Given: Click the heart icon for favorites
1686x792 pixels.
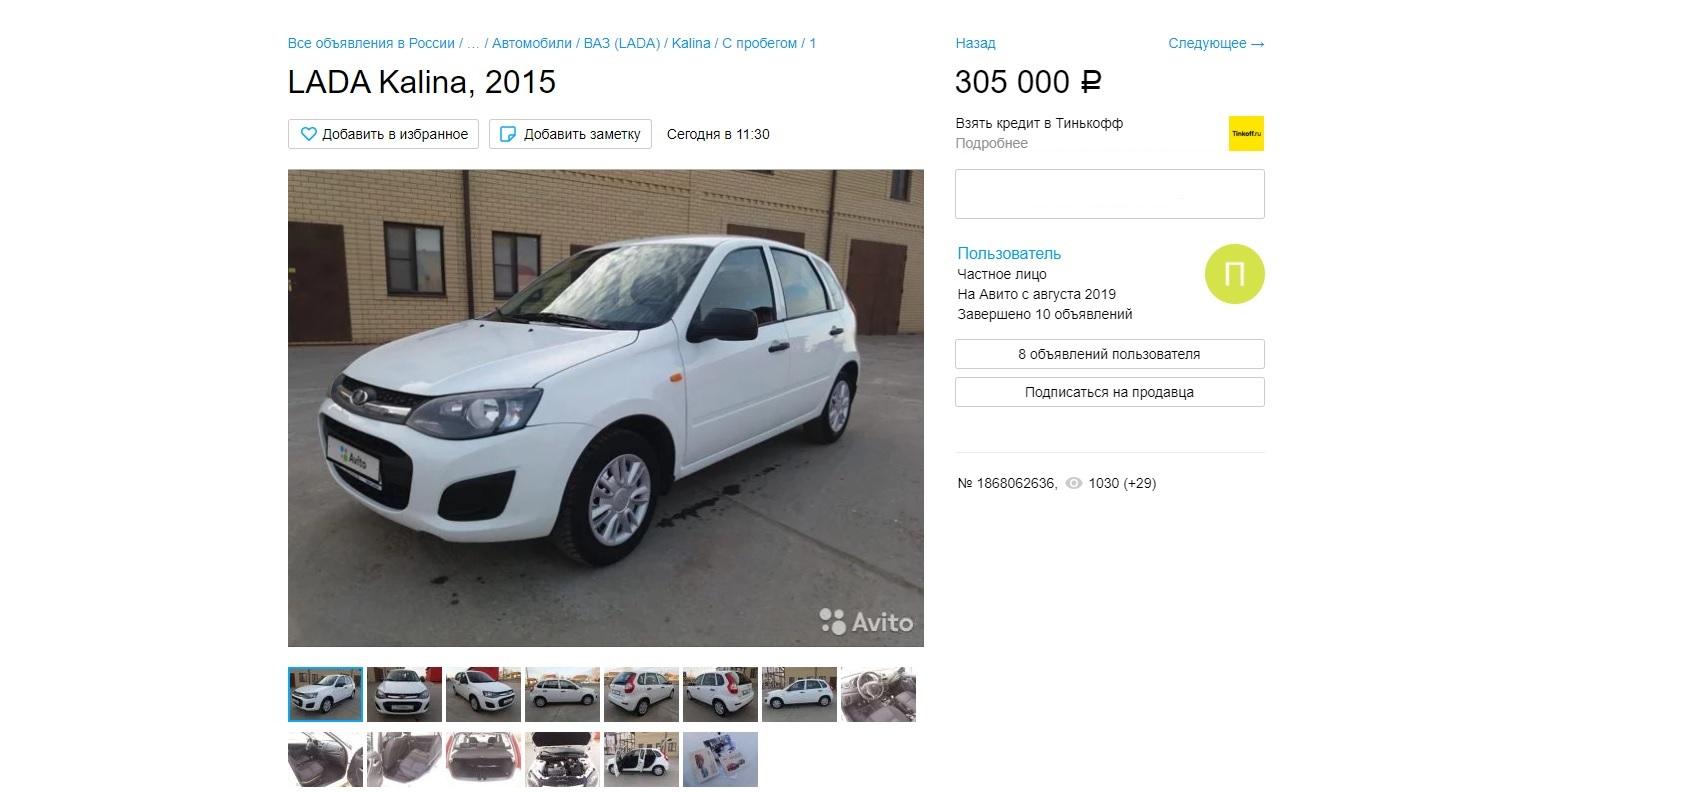Looking at the screenshot, I should 309,134.
